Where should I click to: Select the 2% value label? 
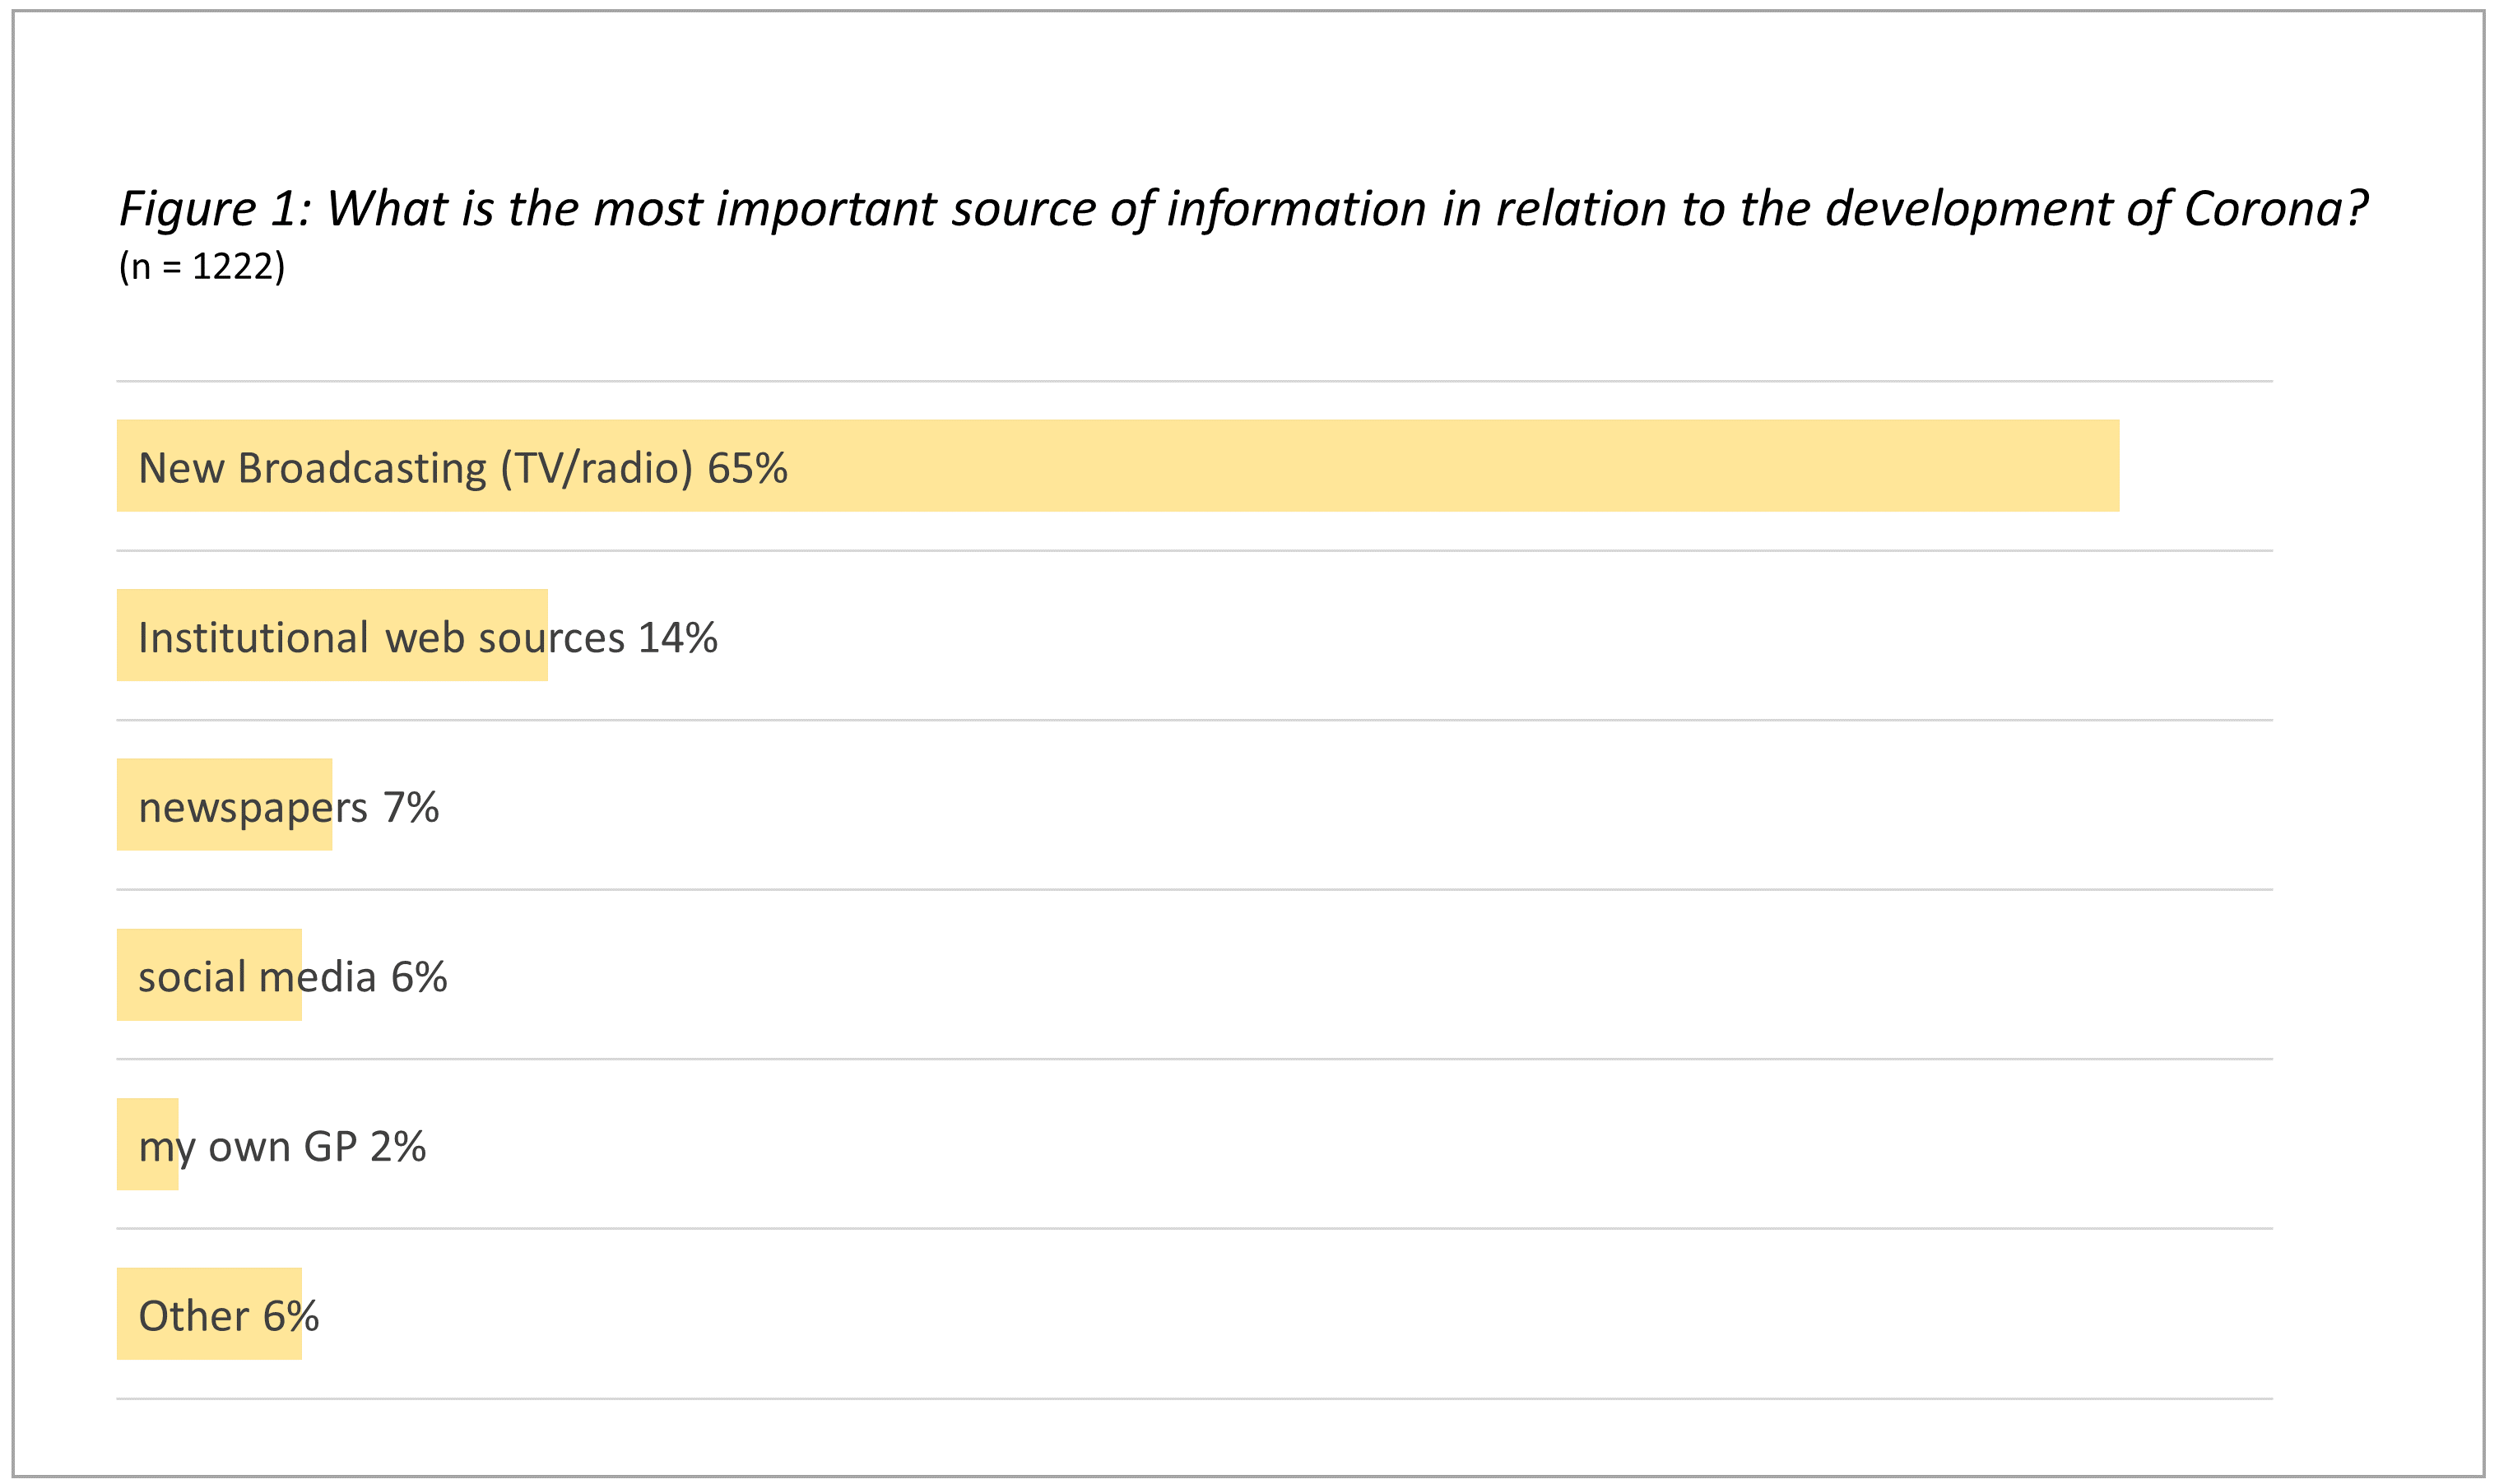pyautogui.click(x=397, y=1147)
